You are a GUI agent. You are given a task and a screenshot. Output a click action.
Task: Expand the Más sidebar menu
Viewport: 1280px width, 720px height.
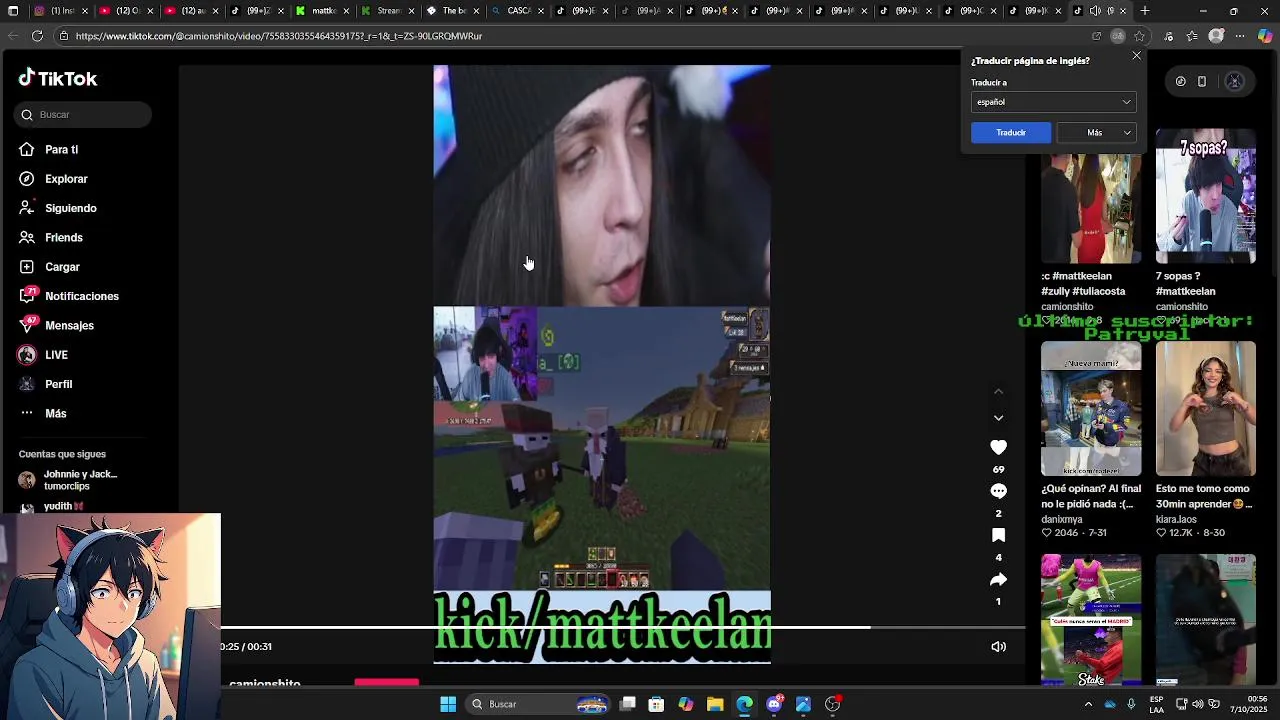pos(55,413)
